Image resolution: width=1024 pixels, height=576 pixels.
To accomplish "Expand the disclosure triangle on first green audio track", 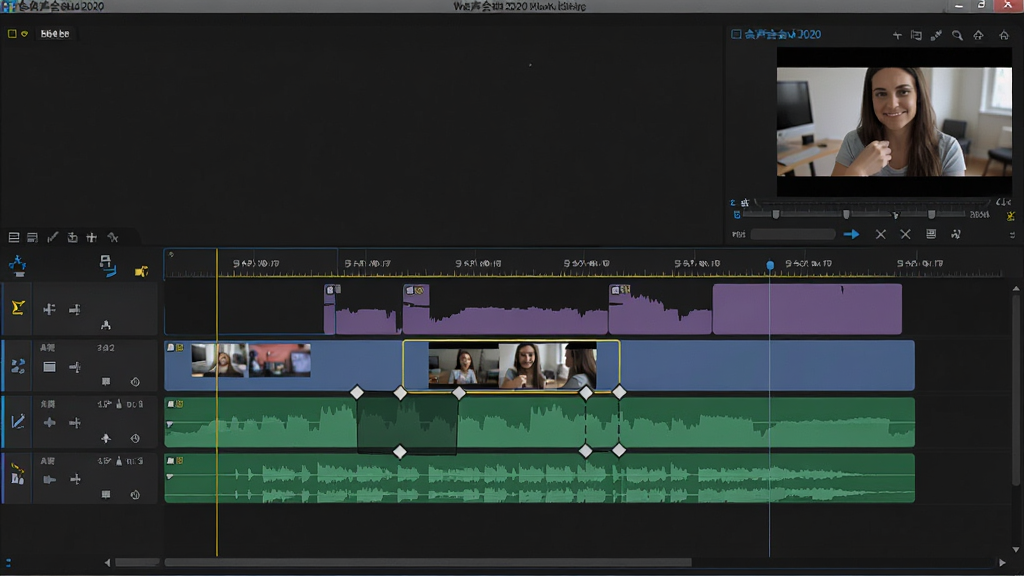I will [170, 424].
